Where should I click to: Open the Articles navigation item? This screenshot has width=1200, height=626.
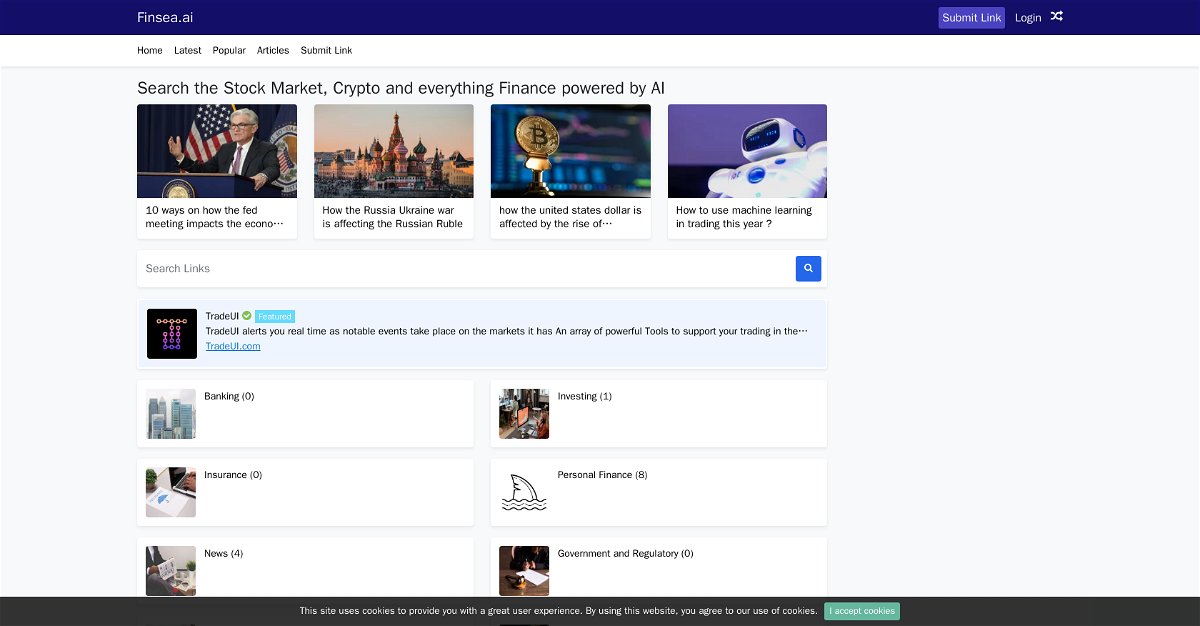273,50
